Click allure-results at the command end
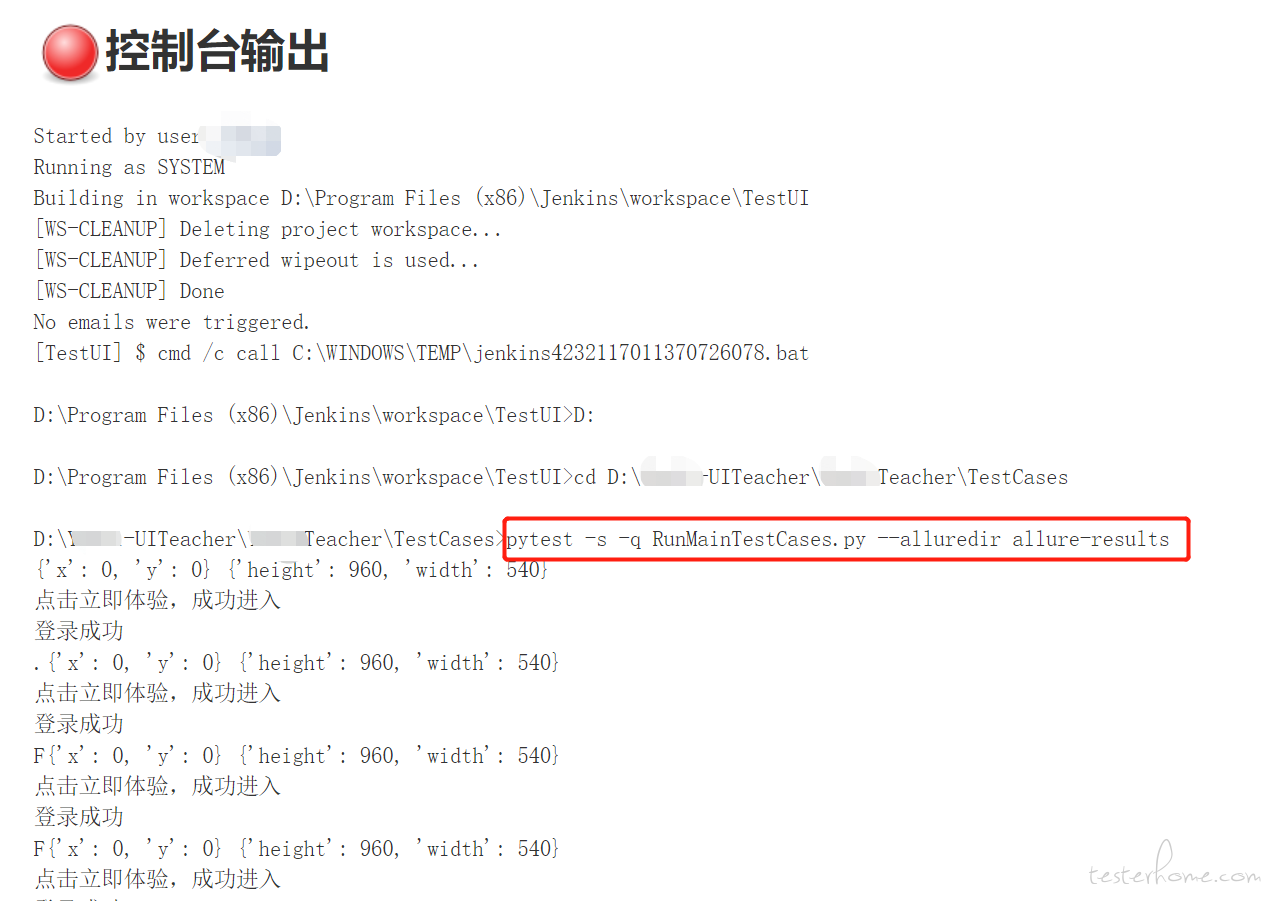The height and width of the screenshot is (901, 1264). click(x=1090, y=539)
